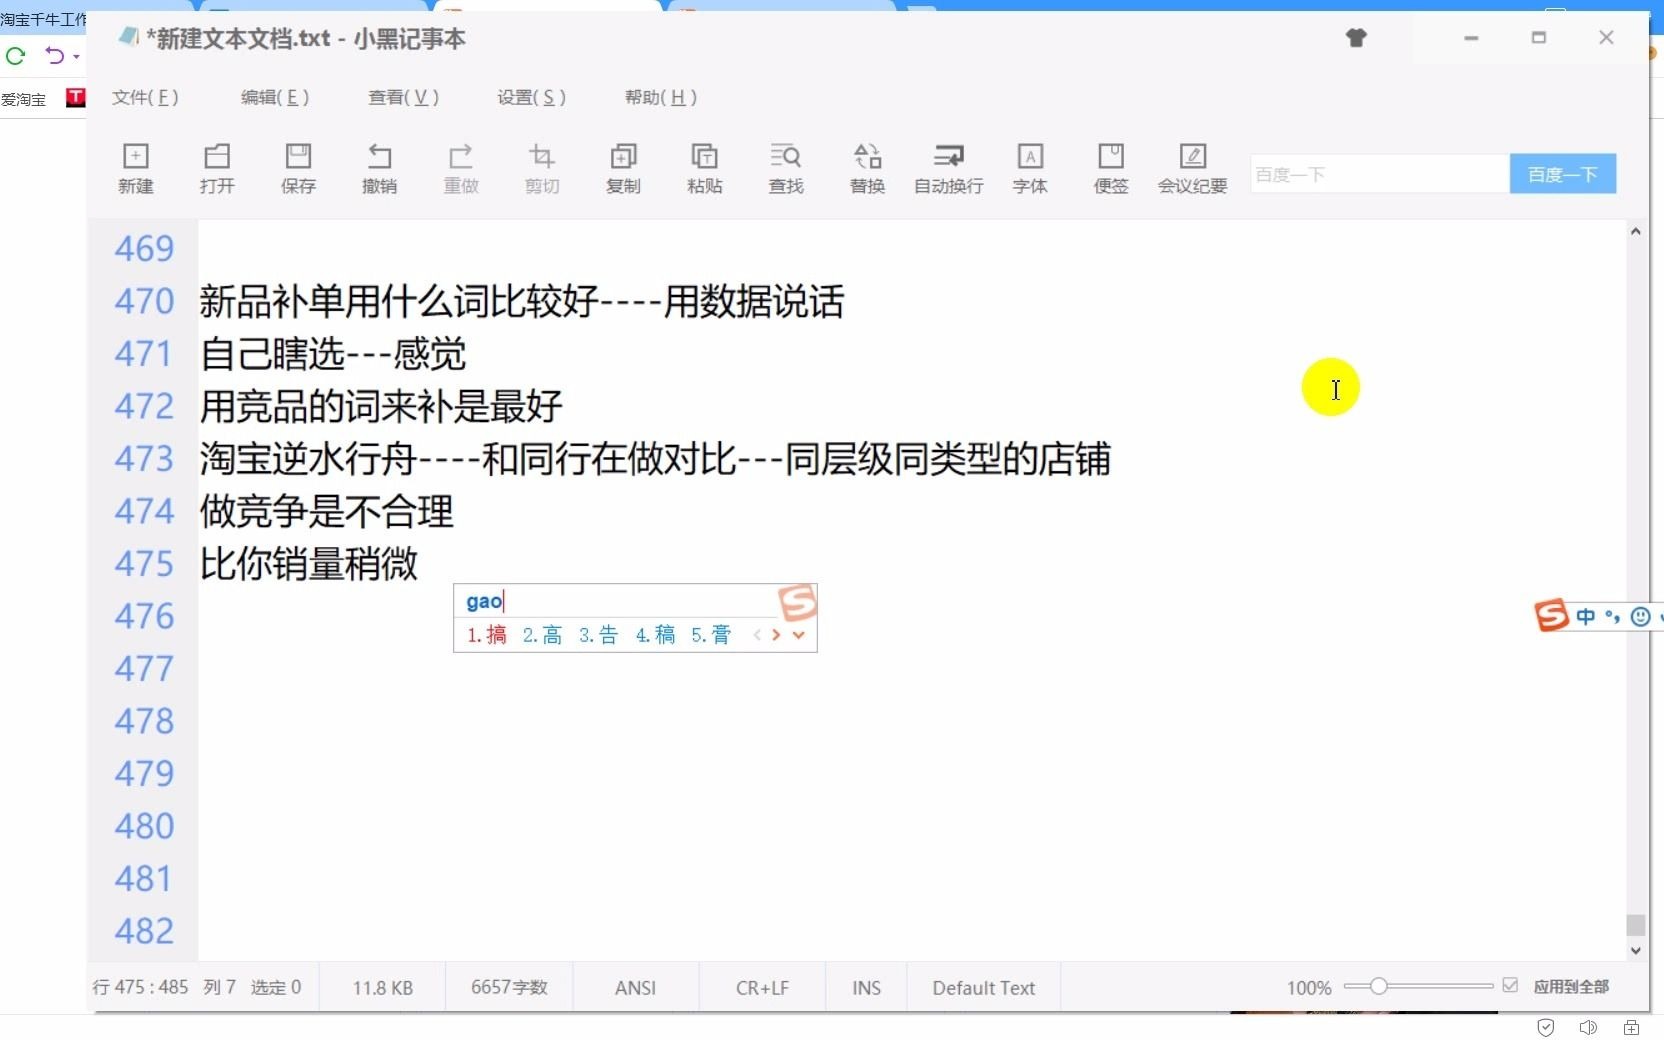Expand the IME candidate list down arrow
The width and height of the screenshot is (1664, 1040).
coord(798,635)
